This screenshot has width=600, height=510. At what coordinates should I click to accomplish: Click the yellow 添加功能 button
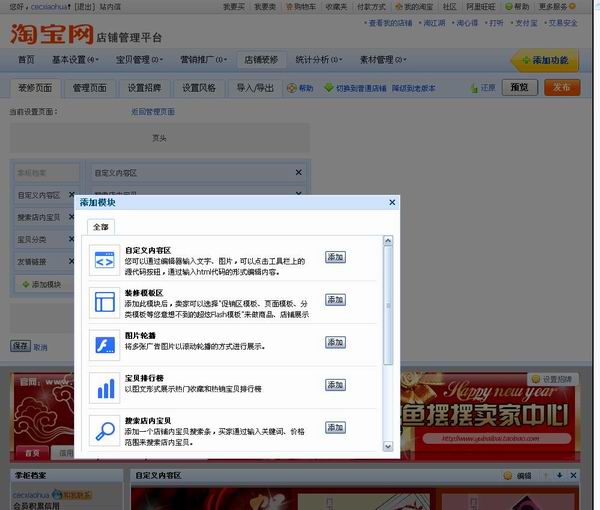click(x=545, y=61)
